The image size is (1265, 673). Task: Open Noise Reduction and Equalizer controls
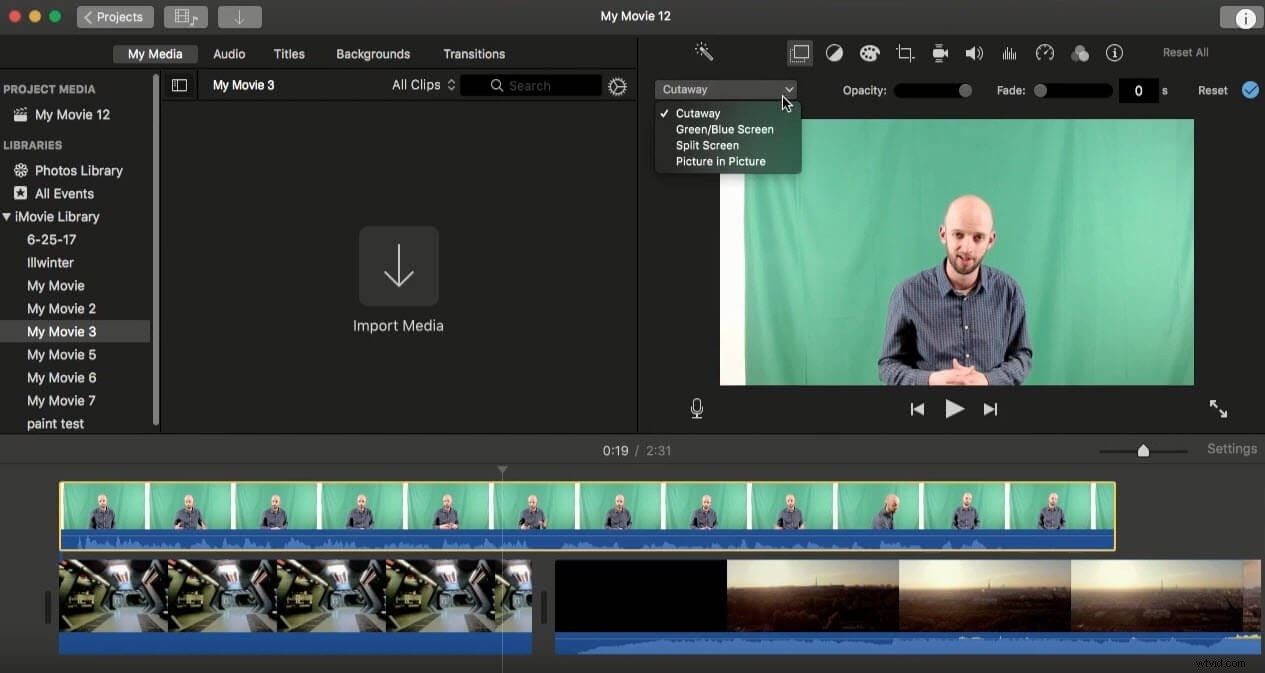pos(1009,52)
